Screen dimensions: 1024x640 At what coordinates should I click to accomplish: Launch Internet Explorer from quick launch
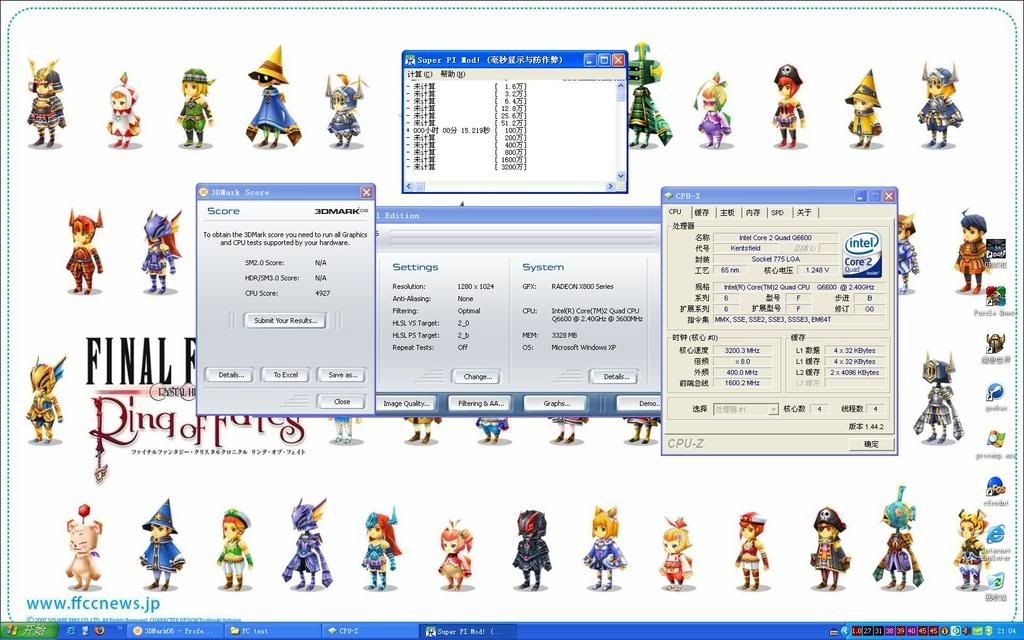pos(71,631)
